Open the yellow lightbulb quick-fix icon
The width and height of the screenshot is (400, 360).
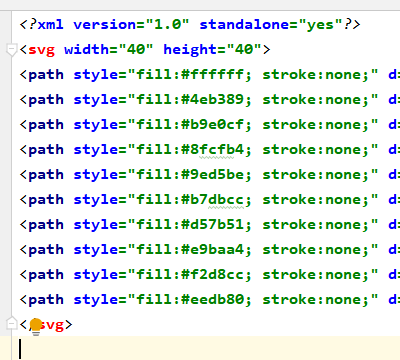(36, 326)
